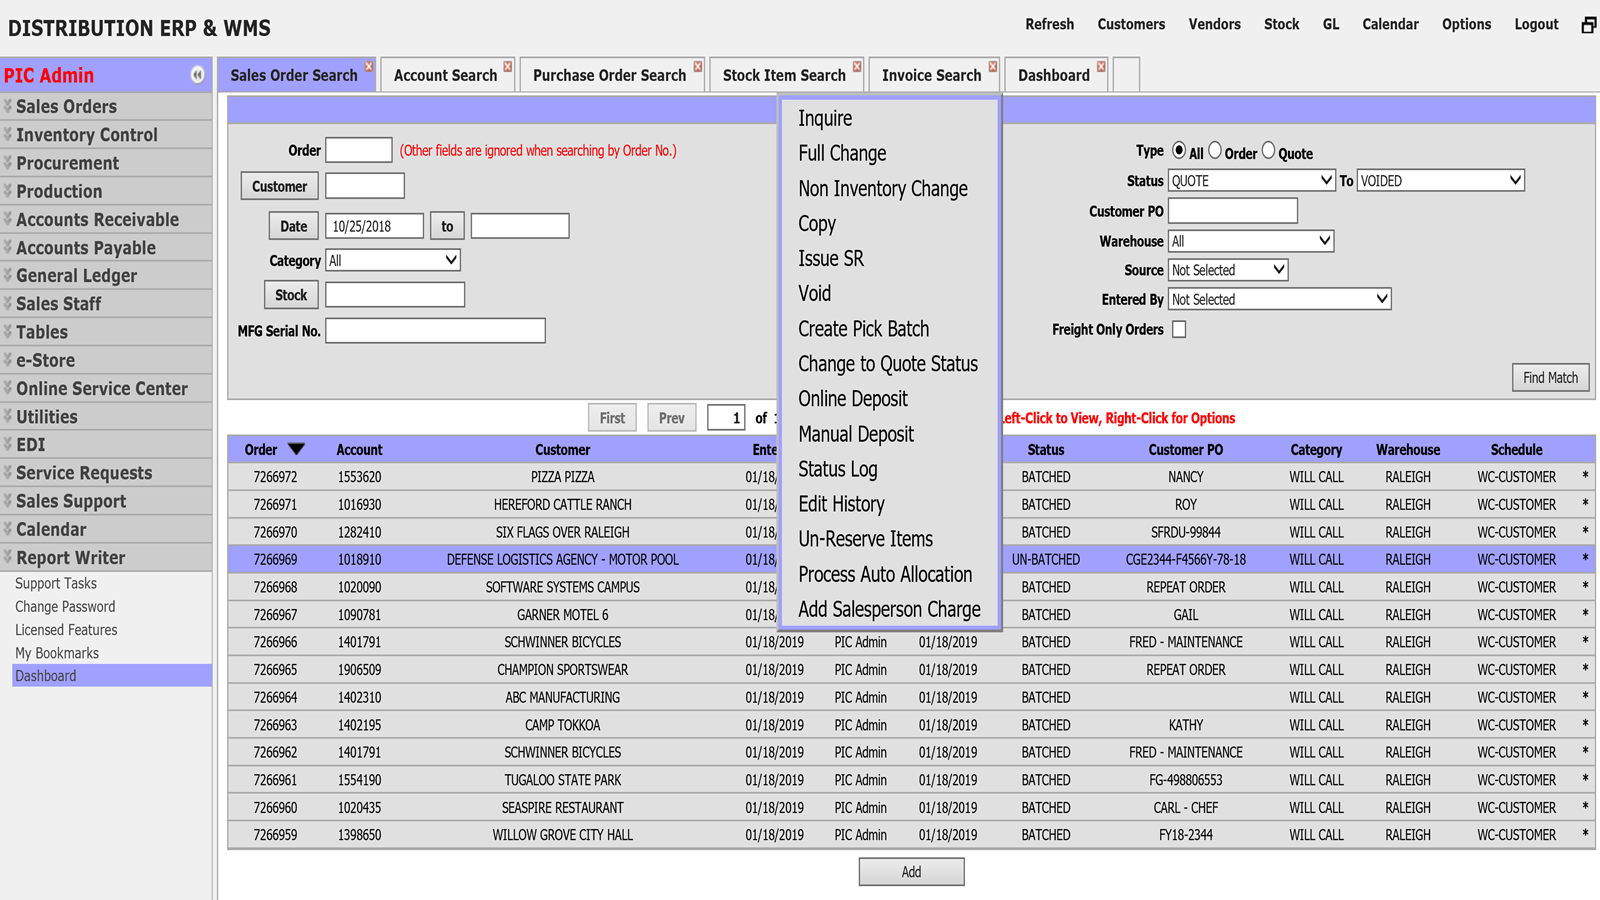
Task: Open Options in the top menu
Action: [1466, 24]
